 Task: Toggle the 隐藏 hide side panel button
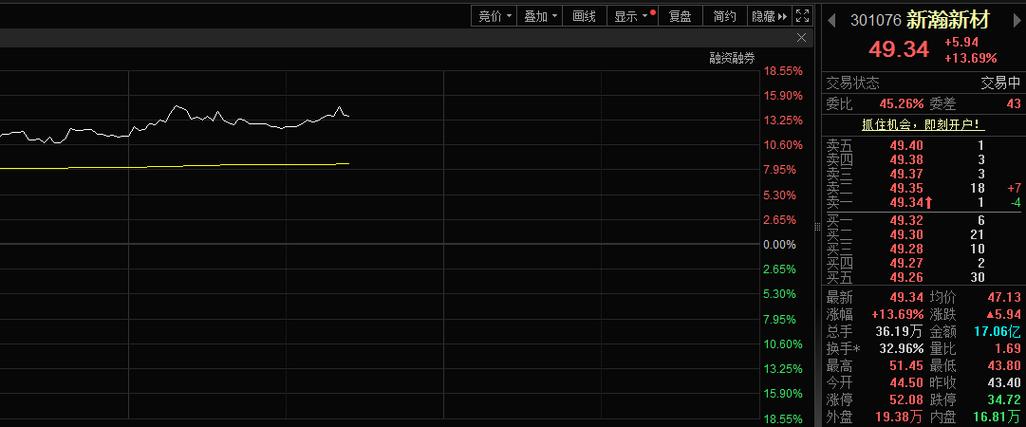[x=769, y=16]
